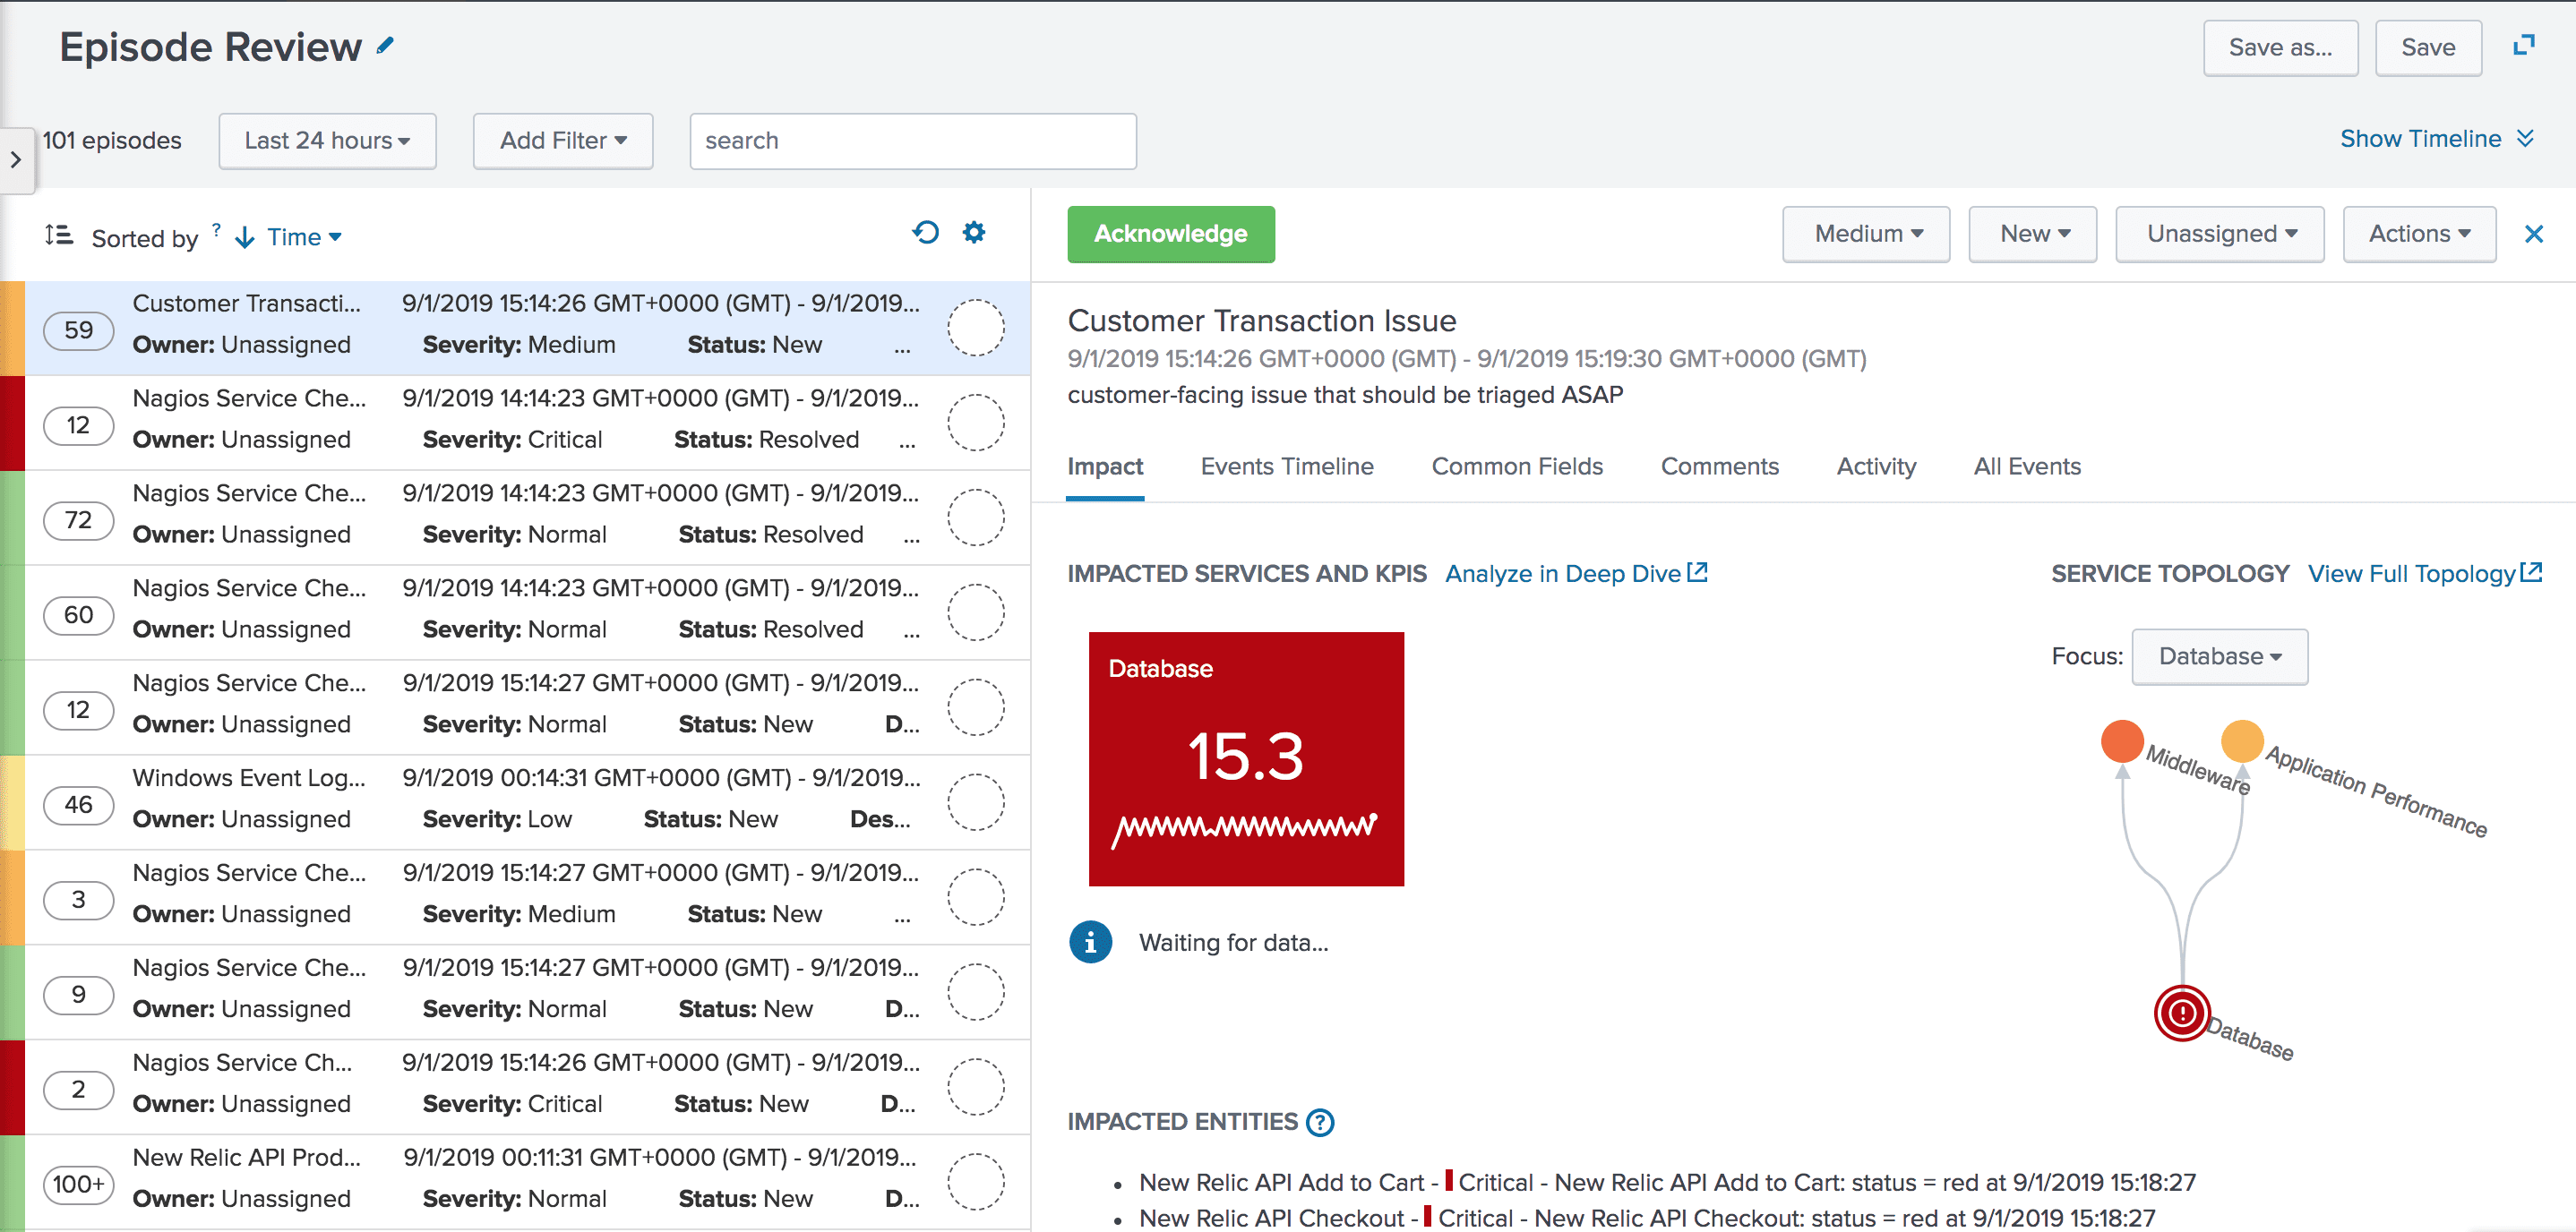This screenshot has width=2576, height=1232.
Task: Click the Analyze in Deep Dive external link icon
Action: (1697, 572)
